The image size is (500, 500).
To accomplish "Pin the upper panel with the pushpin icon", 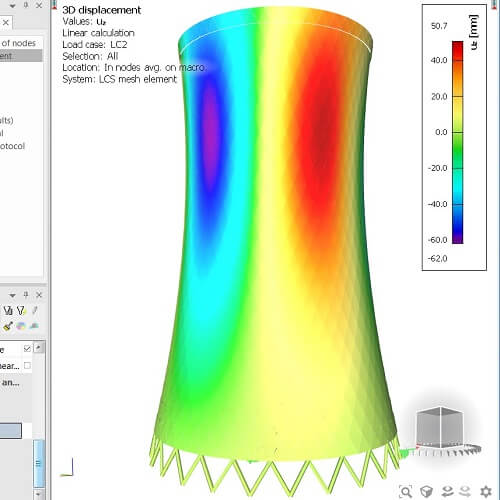I will [26, 5].
